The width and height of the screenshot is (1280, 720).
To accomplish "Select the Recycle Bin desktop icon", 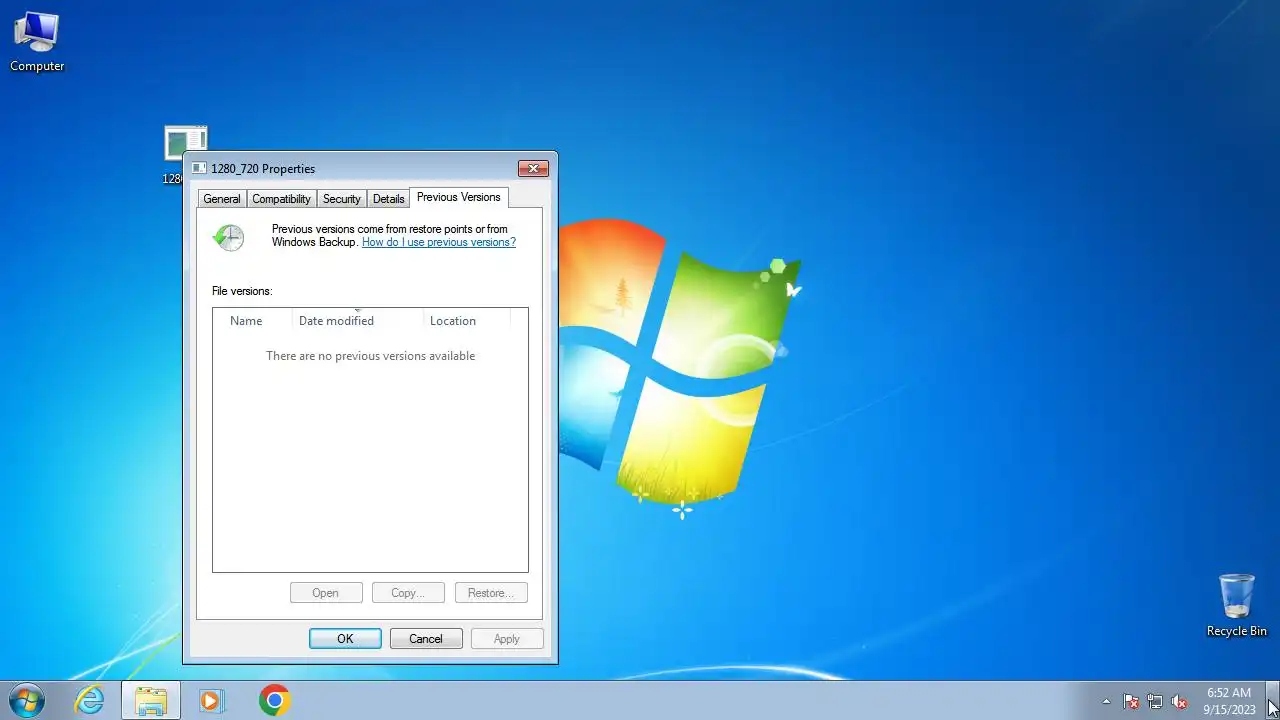I will point(1236,605).
